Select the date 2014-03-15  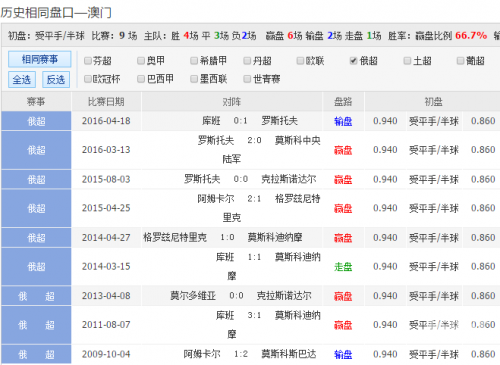click(x=106, y=266)
